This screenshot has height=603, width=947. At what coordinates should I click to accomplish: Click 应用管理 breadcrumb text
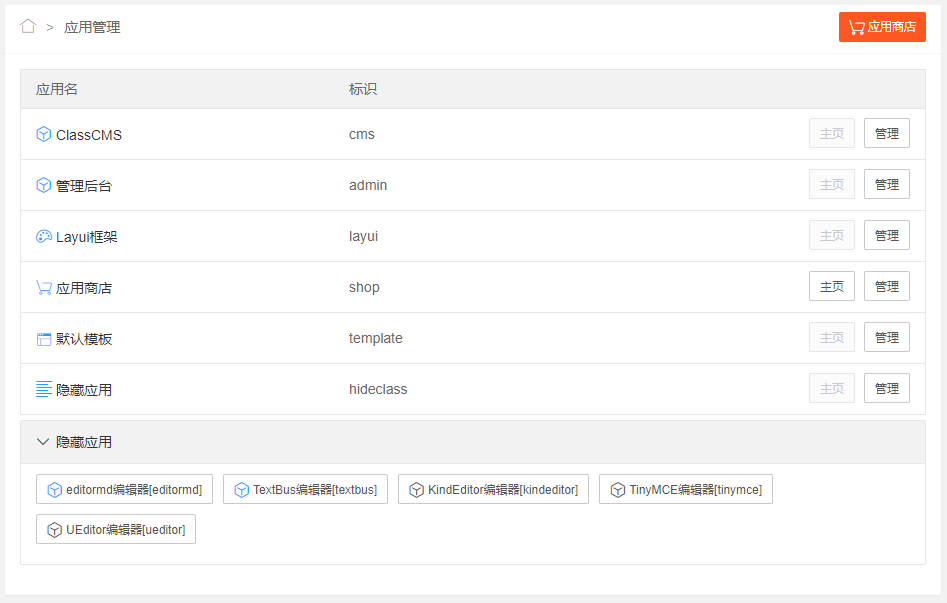click(92, 27)
